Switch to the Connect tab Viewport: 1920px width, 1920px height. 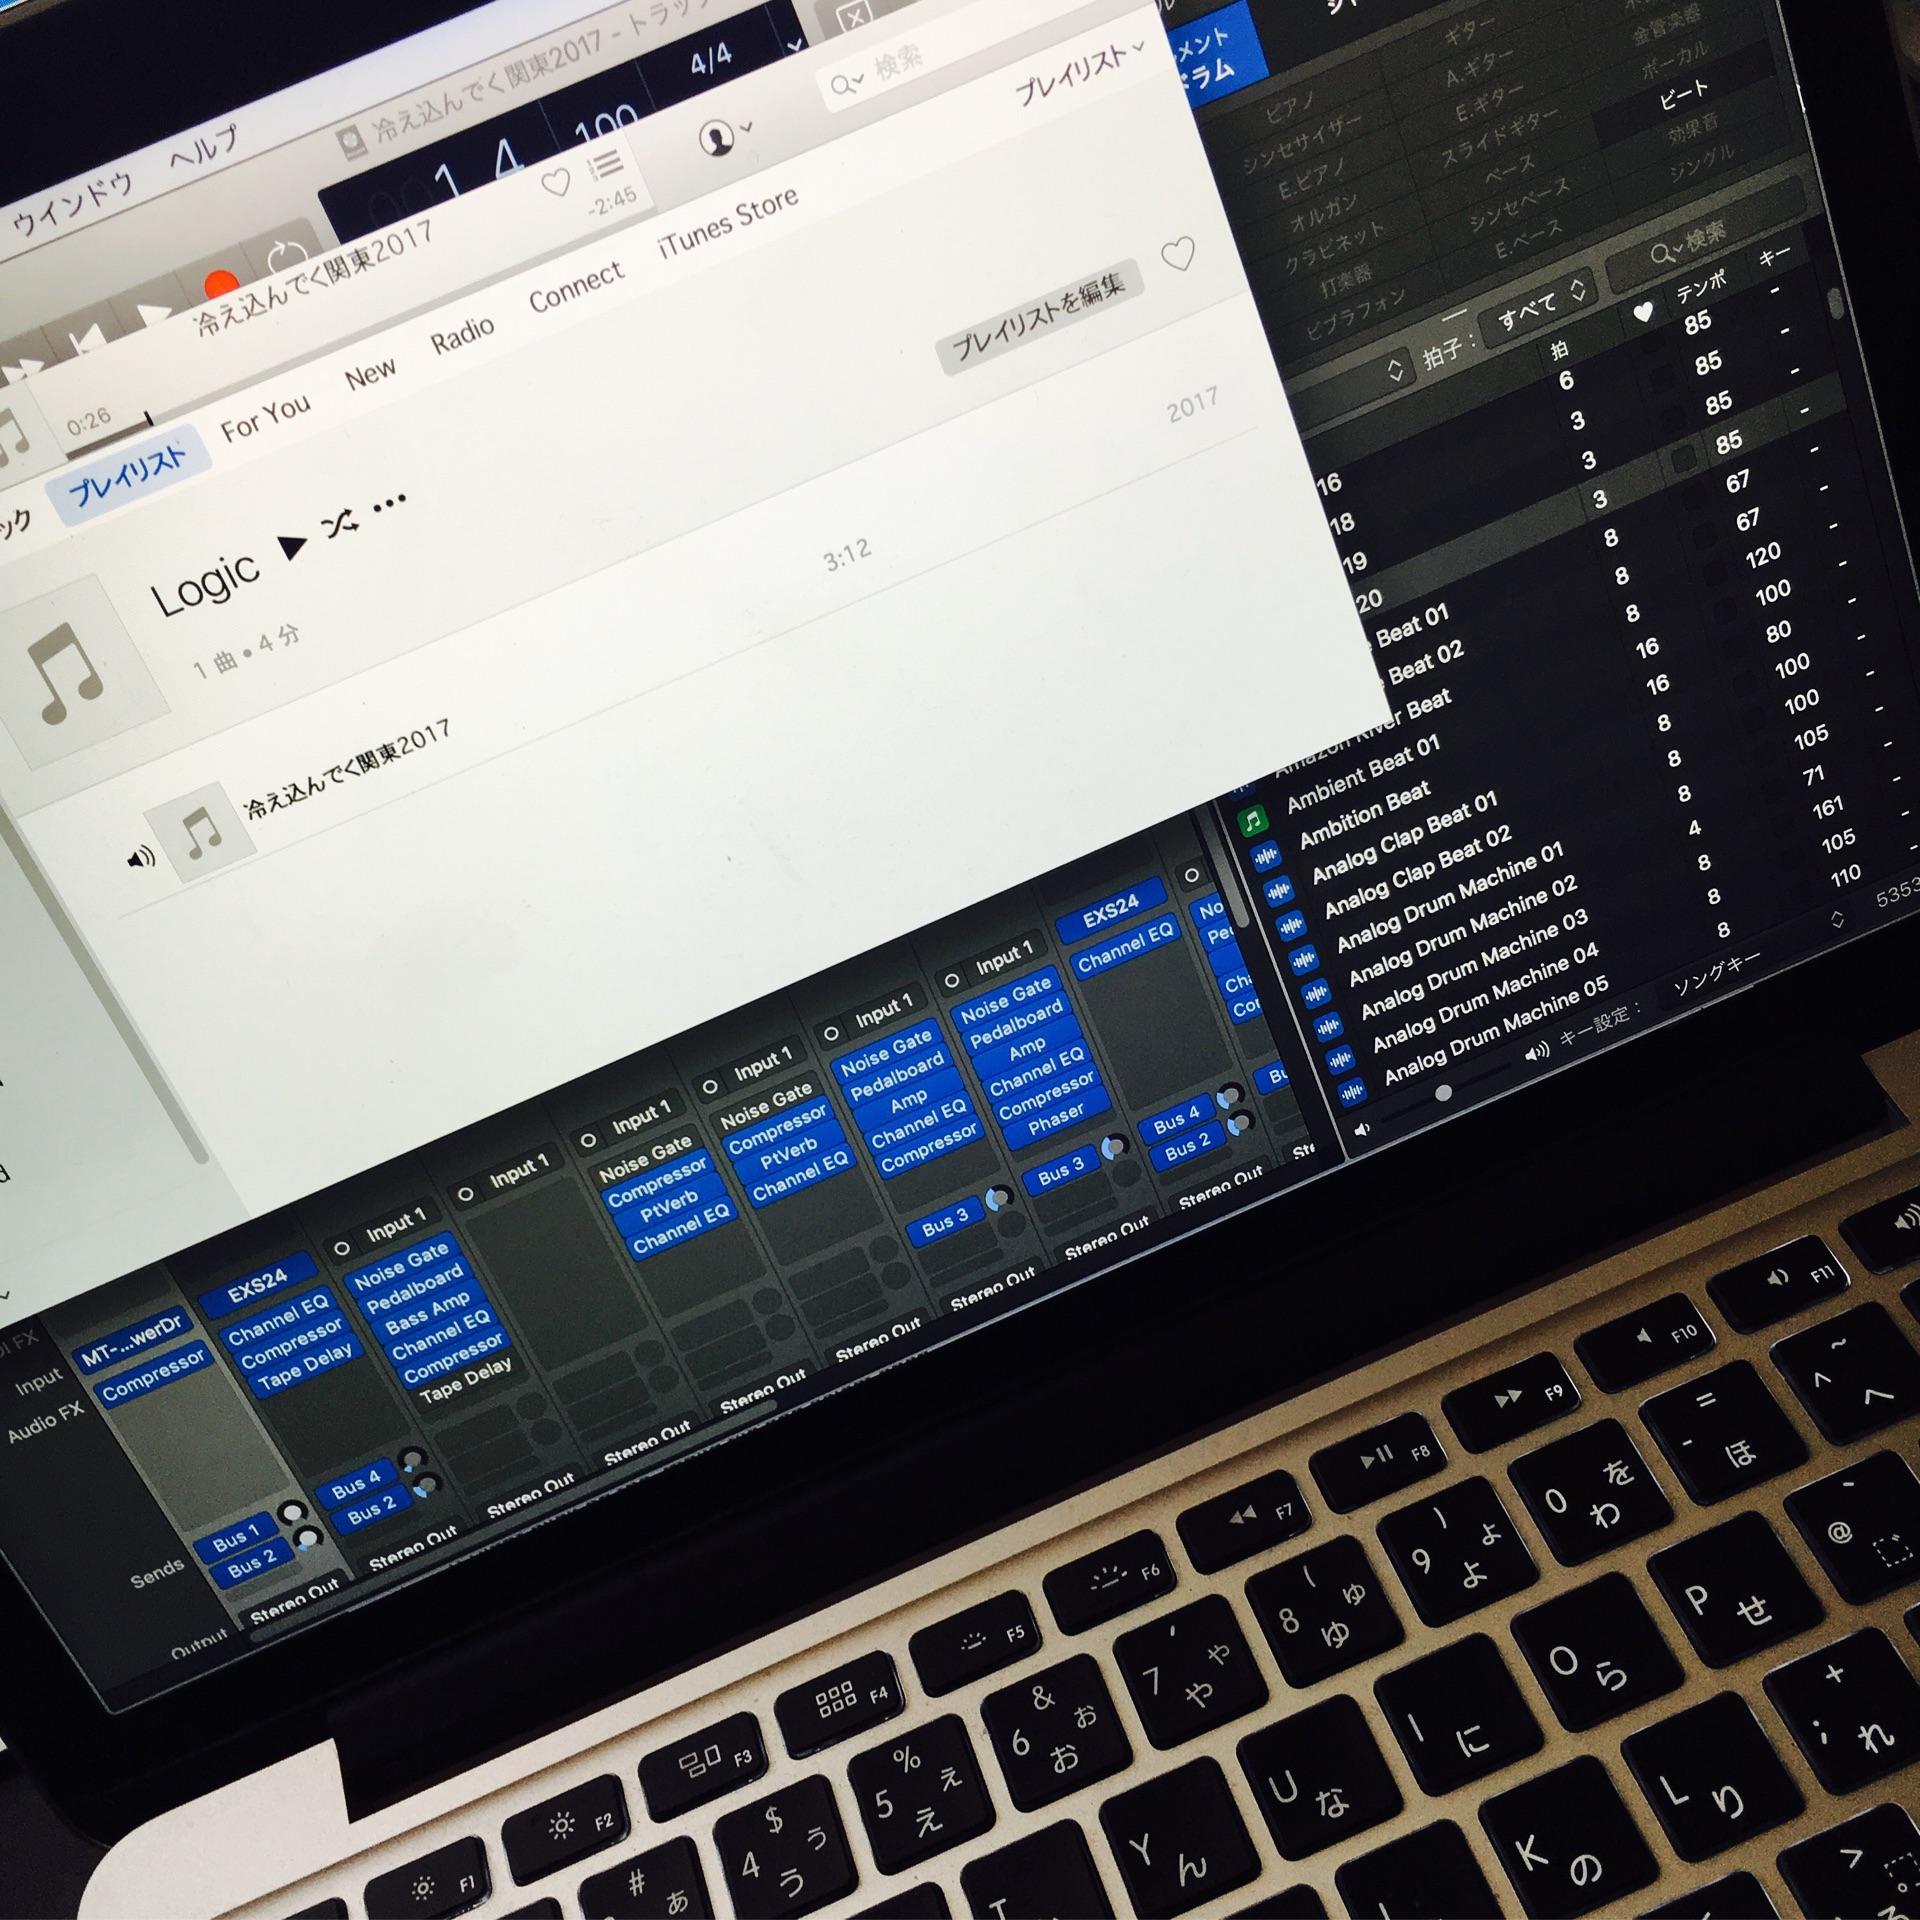[576, 288]
